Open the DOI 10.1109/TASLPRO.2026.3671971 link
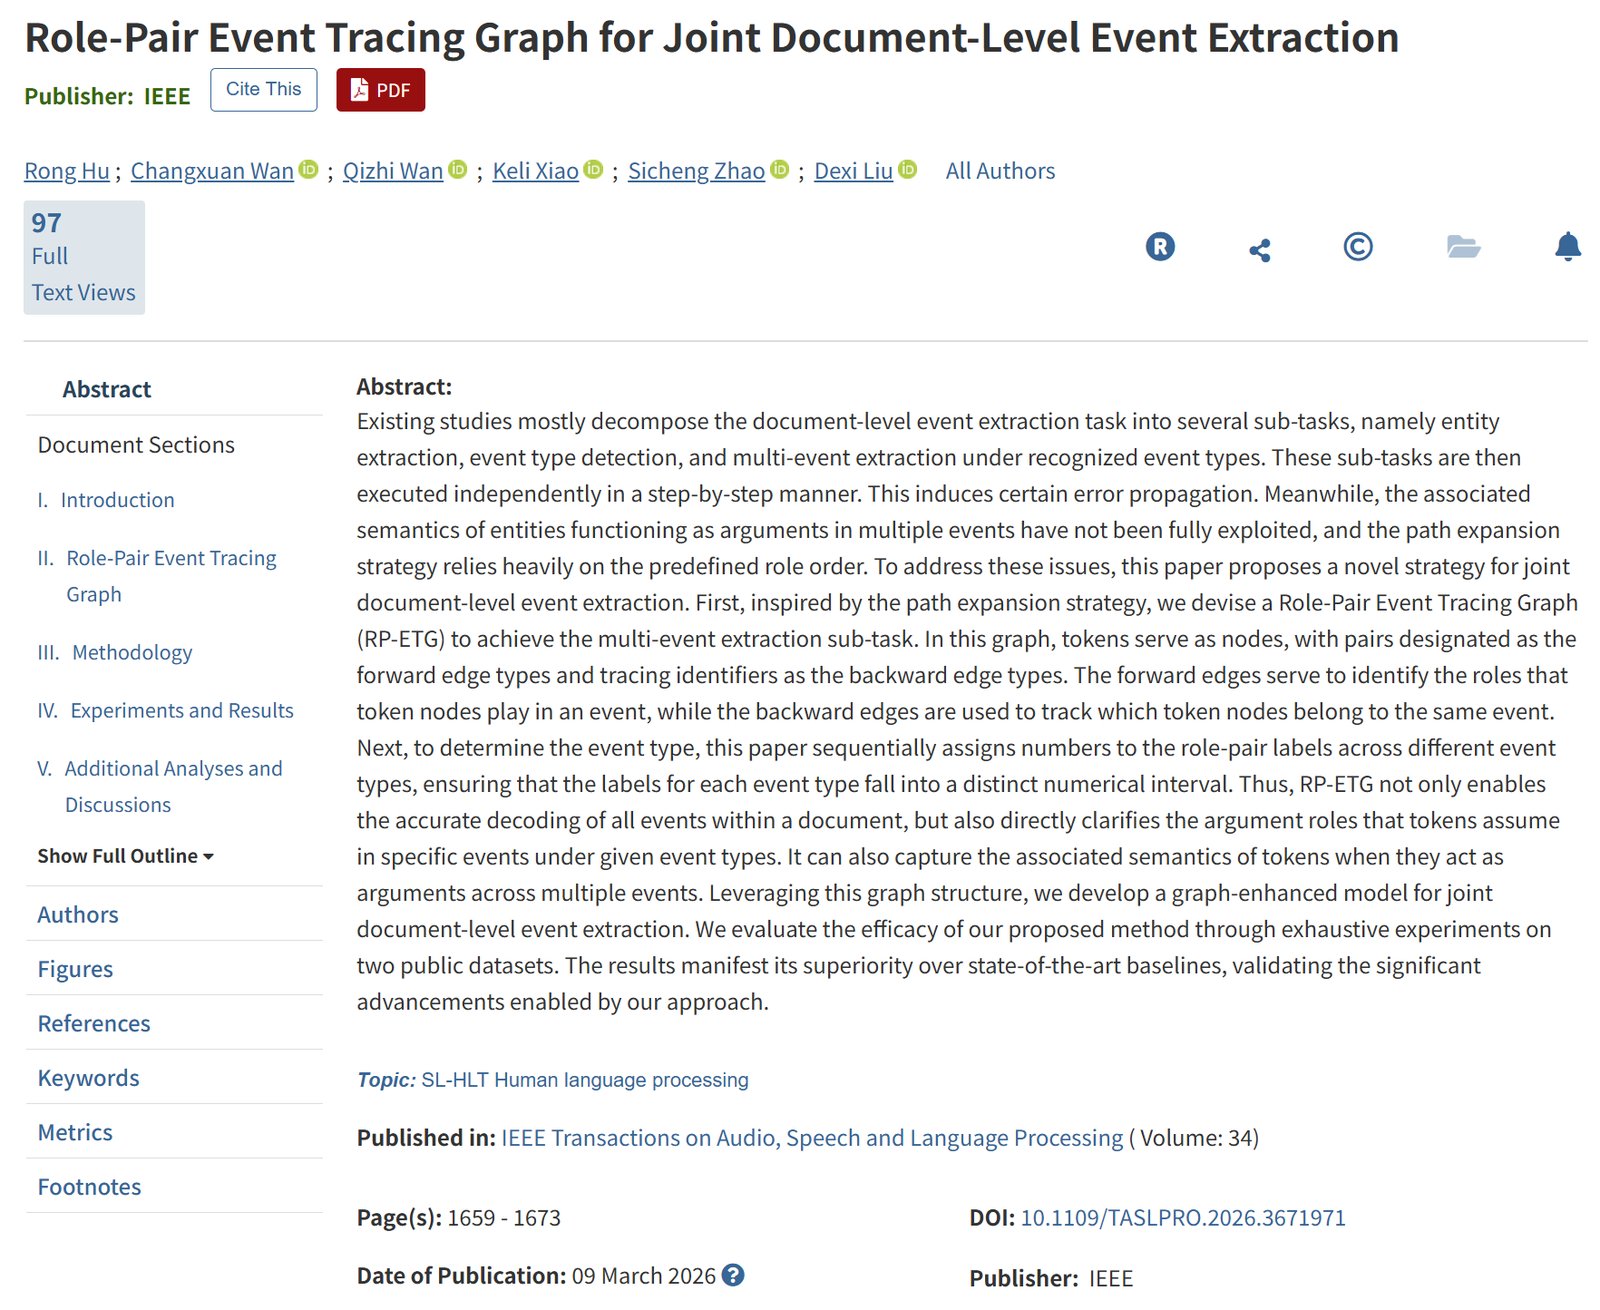 [1183, 1218]
